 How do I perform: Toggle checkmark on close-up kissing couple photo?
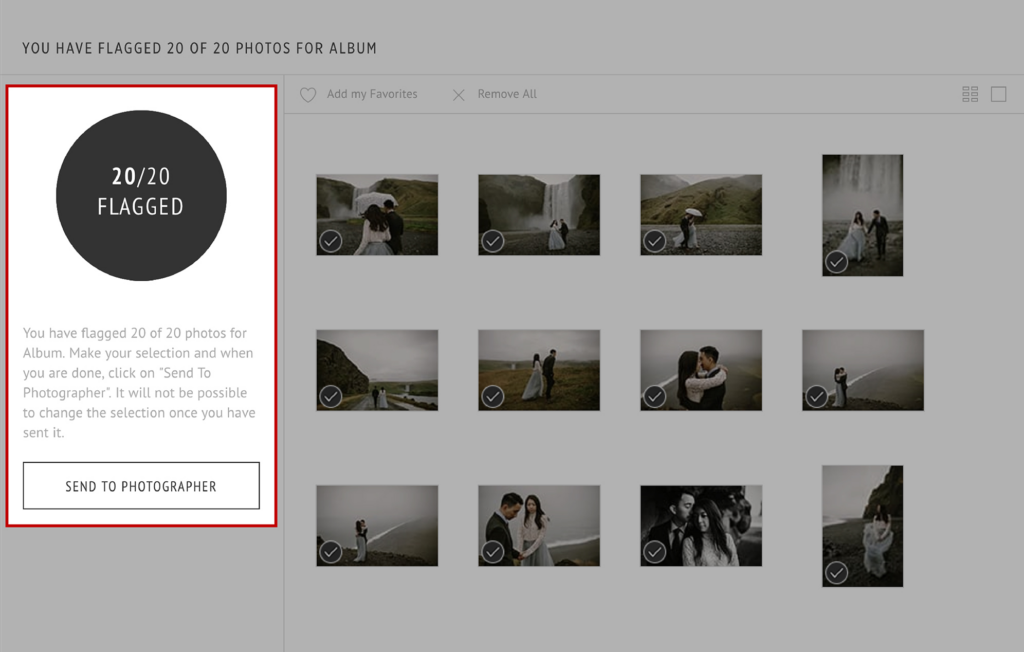(x=654, y=397)
